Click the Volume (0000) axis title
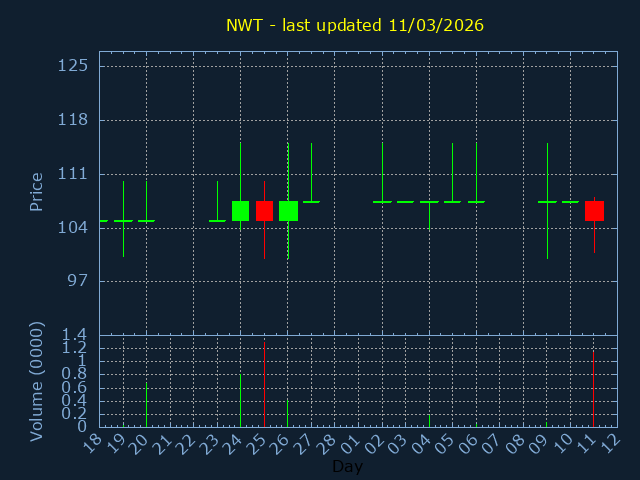This screenshot has height=480, width=640. pyautogui.click(x=37, y=381)
